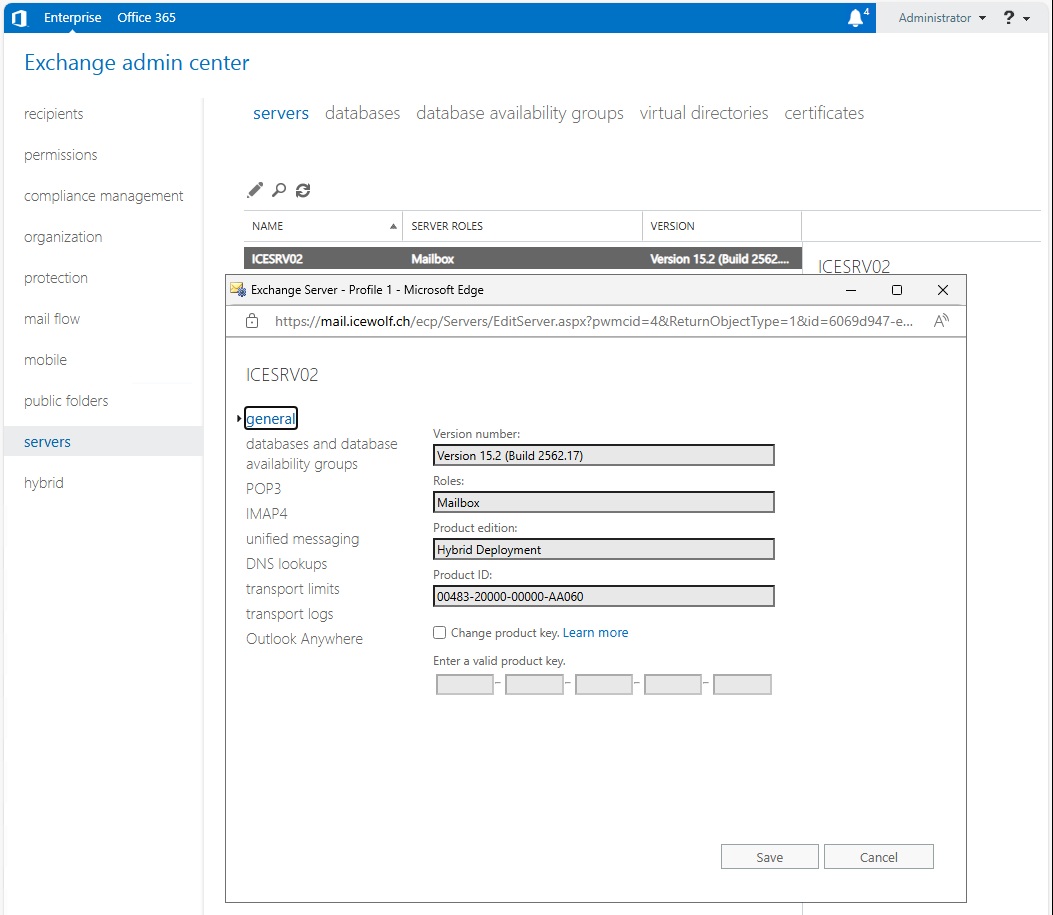Click the Product ID field

[604, 596]
